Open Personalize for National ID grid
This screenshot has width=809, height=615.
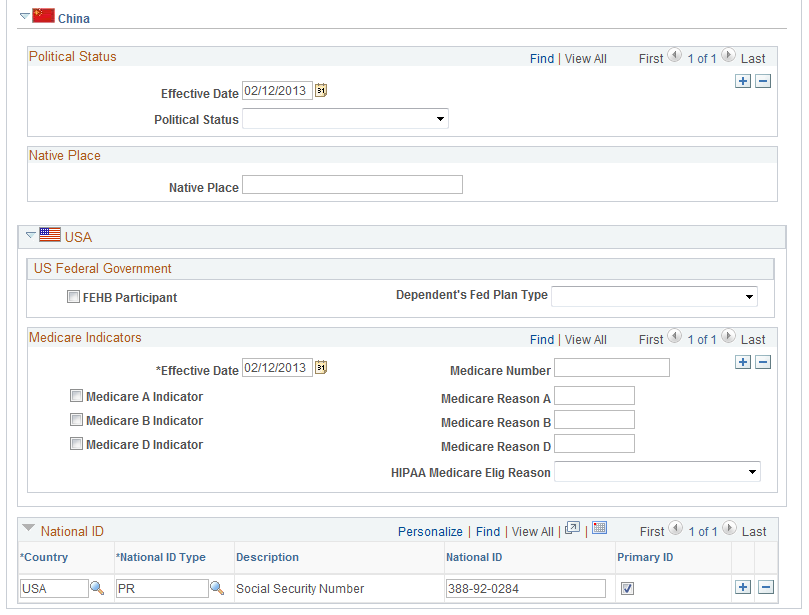(x=430, y=532)
